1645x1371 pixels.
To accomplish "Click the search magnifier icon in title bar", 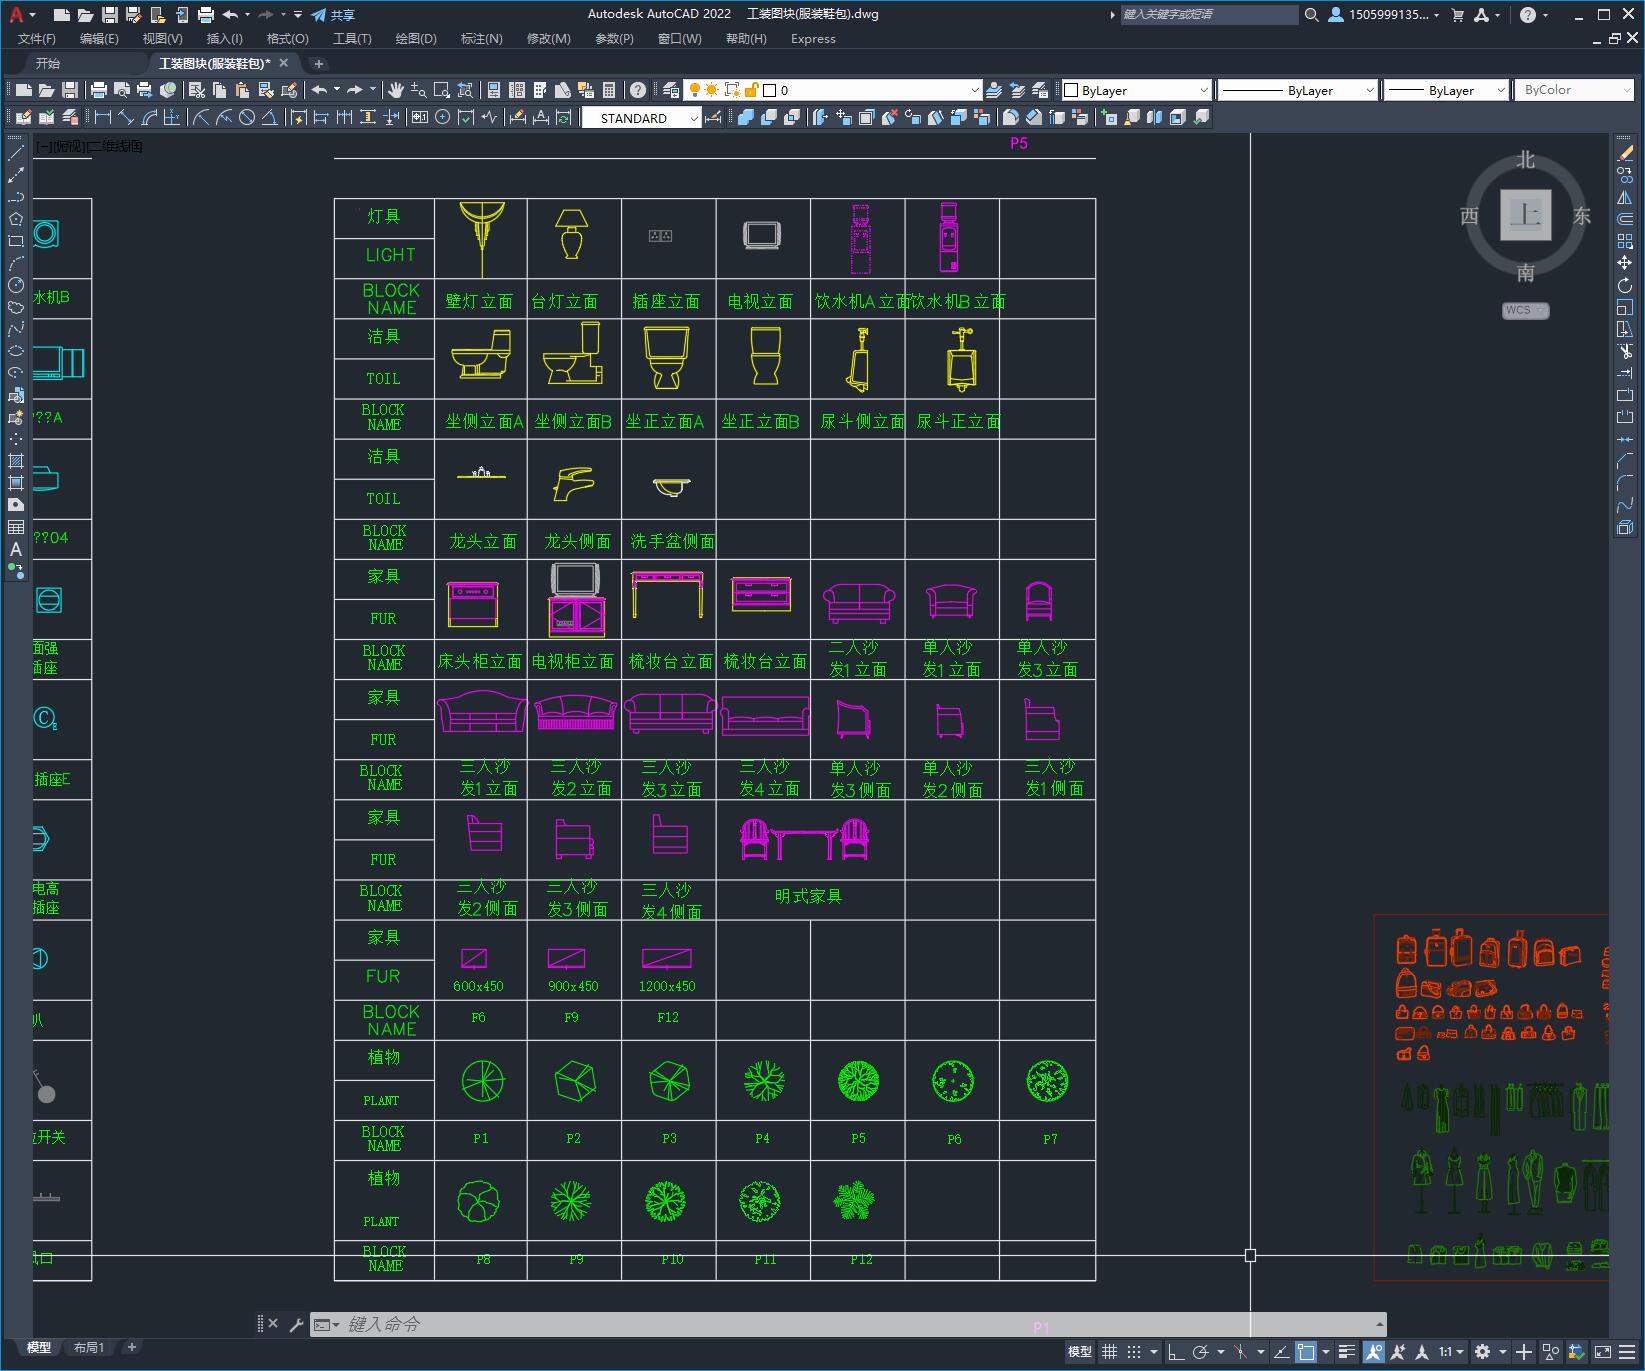I will pyautogui.click(x=1311, y=15).
